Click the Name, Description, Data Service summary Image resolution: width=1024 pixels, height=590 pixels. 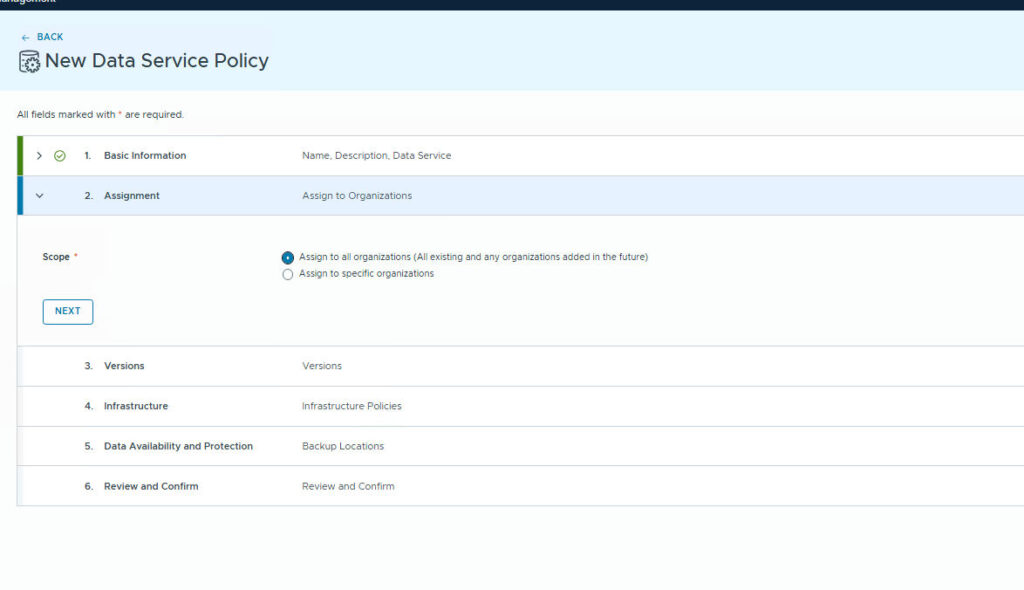376,156
